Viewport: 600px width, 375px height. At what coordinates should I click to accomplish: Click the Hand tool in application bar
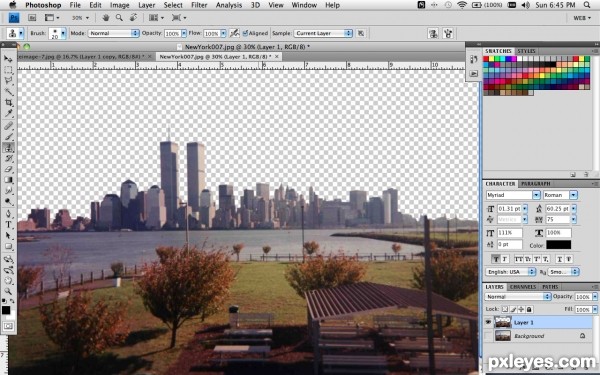tap(106, 18)
